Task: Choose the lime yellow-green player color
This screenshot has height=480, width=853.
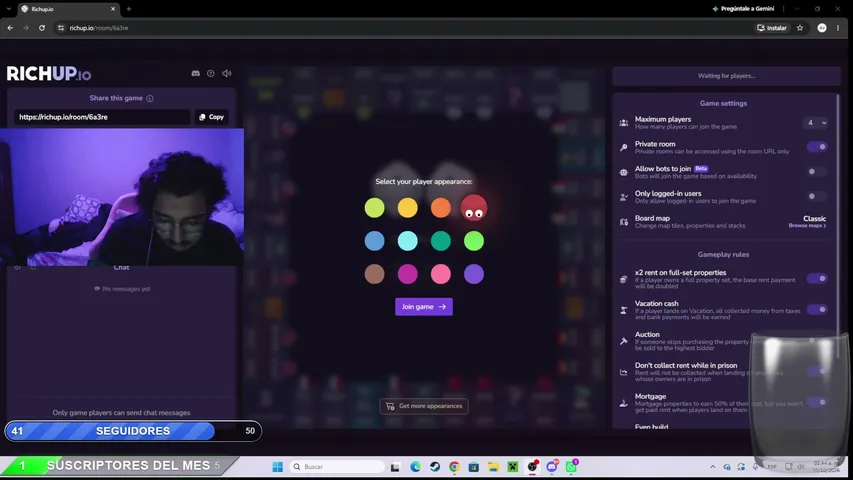Action: [x=374, y=207]
